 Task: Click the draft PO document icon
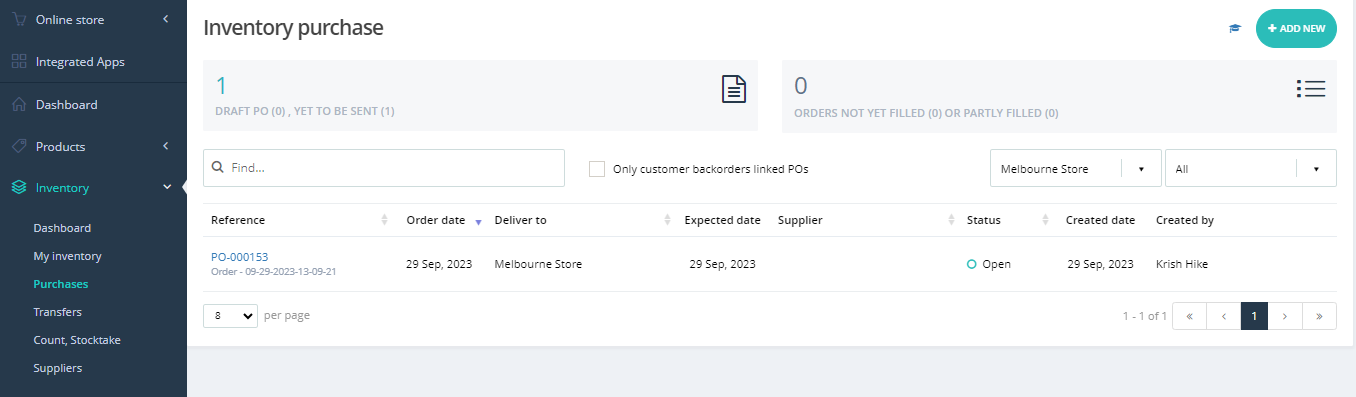tap(734, 89)
